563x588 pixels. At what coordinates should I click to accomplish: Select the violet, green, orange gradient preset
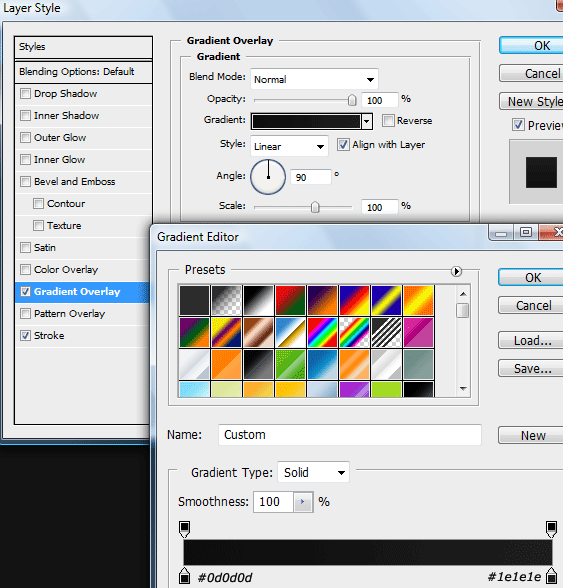194,332
